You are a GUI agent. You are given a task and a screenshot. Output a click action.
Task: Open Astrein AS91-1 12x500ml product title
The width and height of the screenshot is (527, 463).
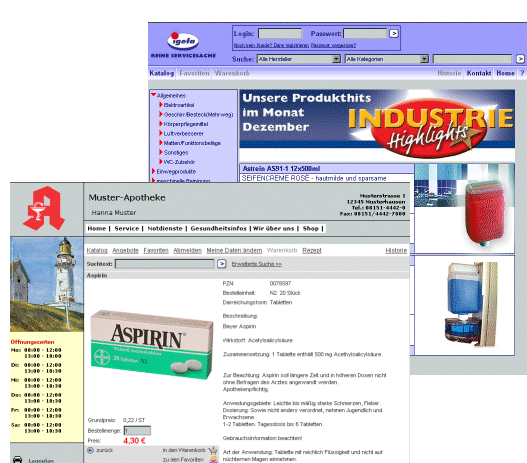pyautogui.click(x=281, y=169)
